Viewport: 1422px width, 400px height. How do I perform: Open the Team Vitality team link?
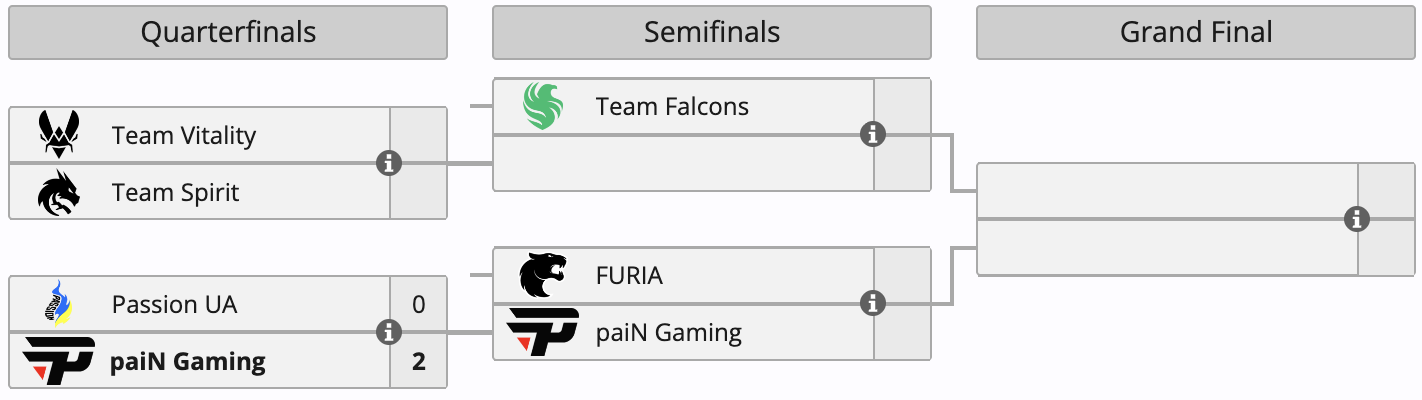[184, 135]
